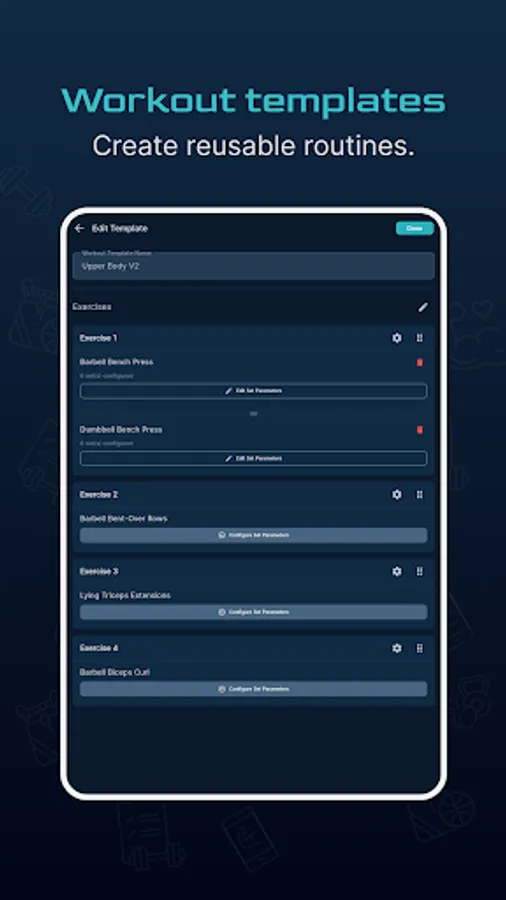Edit the Workout Template Name field
The width and height of the screenshot is (506, 900).
[x=253, y=266]
